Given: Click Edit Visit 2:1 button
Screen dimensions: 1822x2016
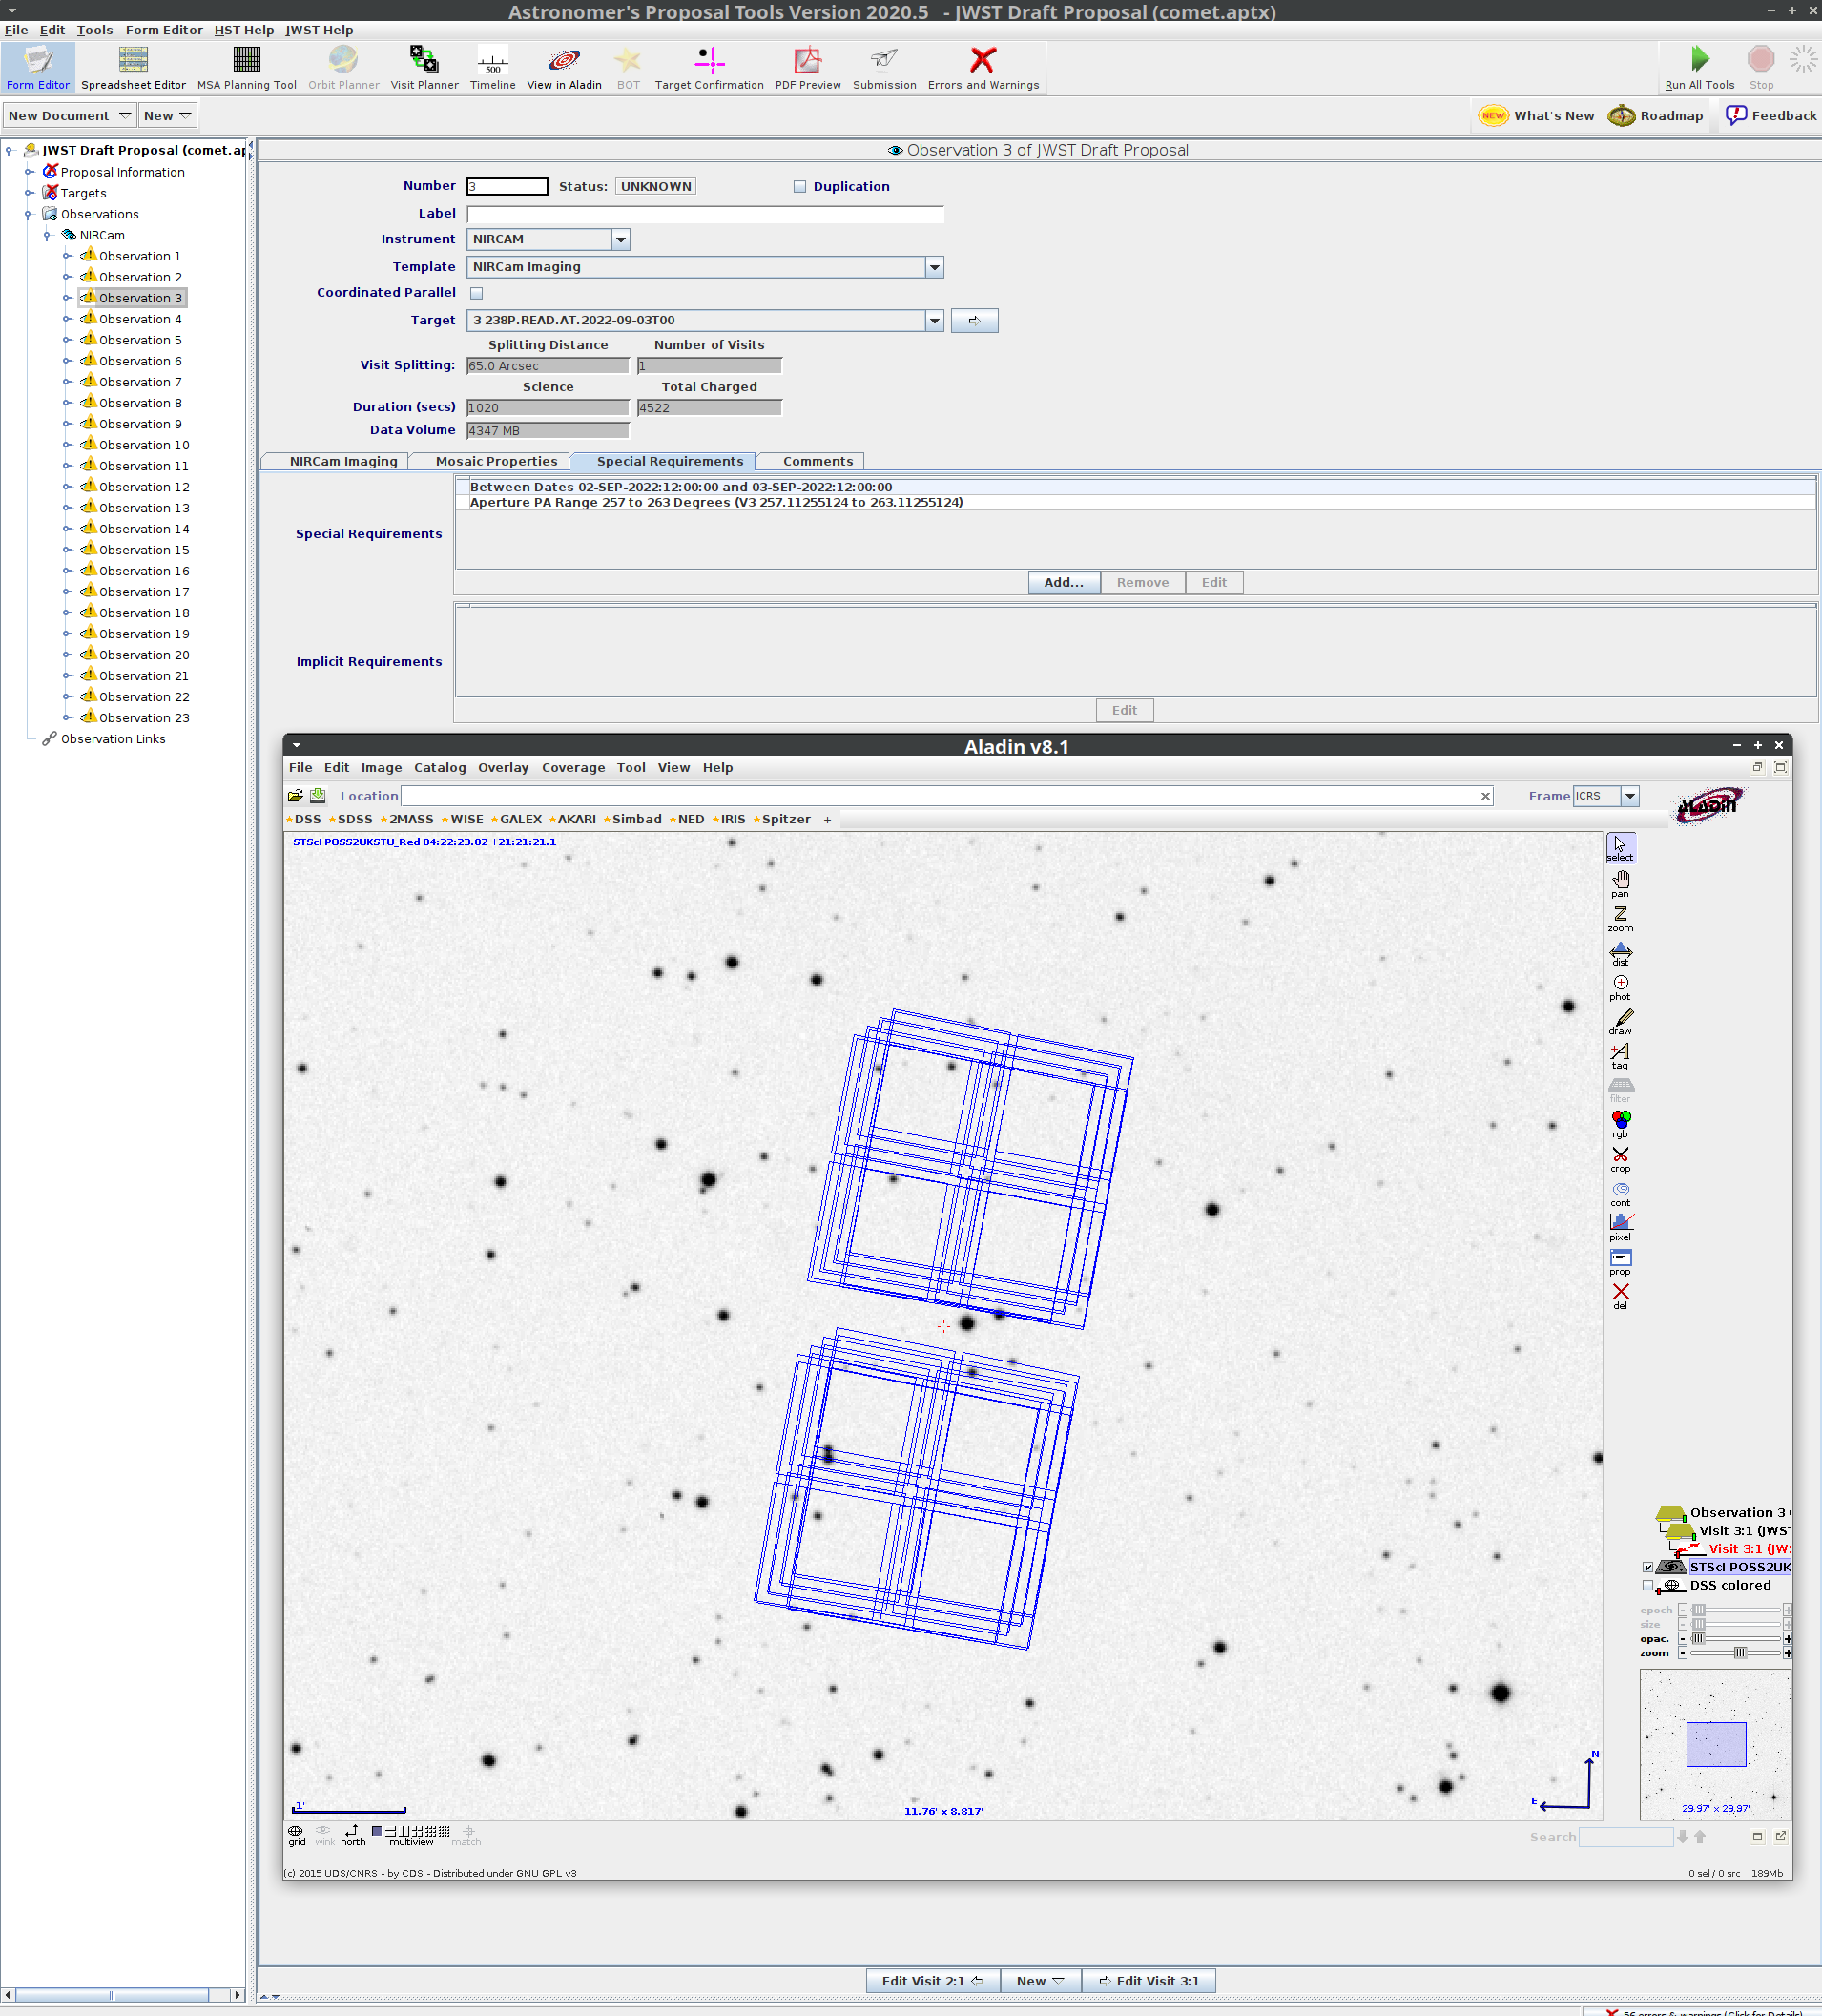Looking at the screenshot, I should click(931, 1980).
